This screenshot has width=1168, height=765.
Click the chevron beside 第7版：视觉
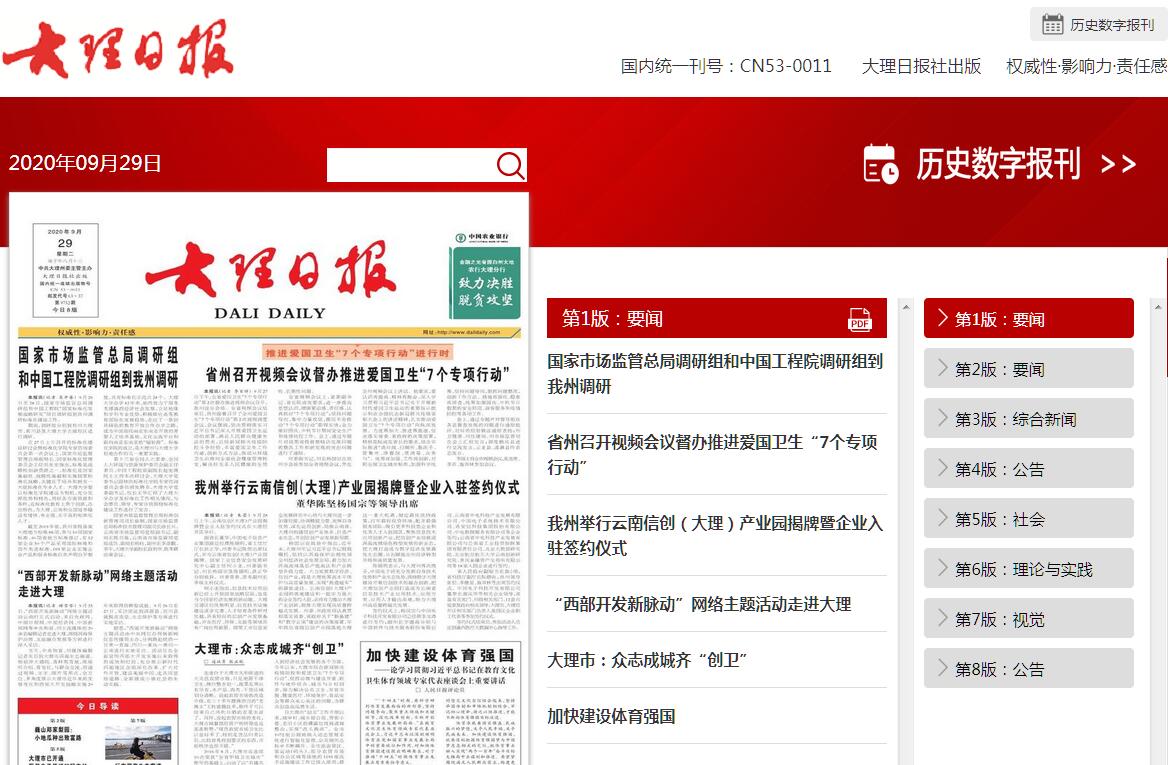tap(942, 618)
